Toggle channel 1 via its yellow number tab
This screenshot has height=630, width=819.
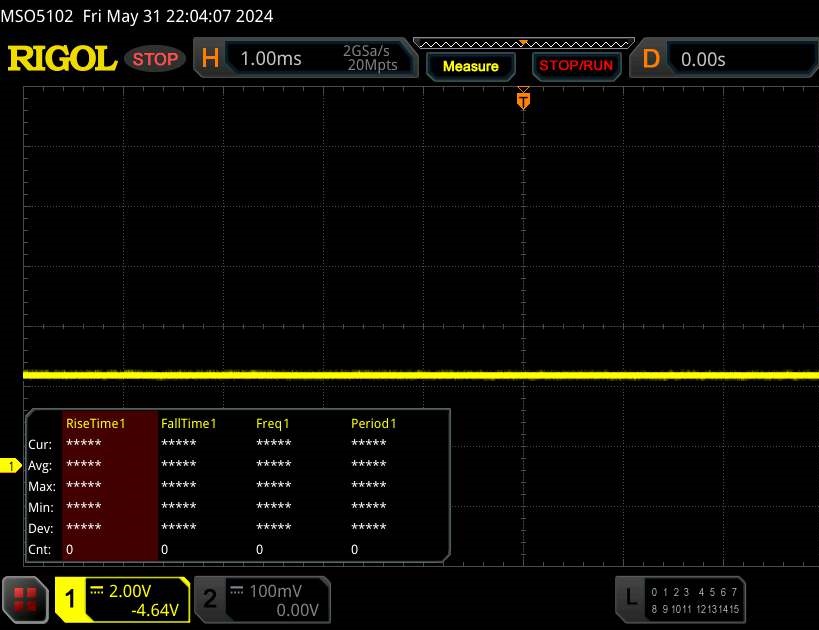point(70,599)
